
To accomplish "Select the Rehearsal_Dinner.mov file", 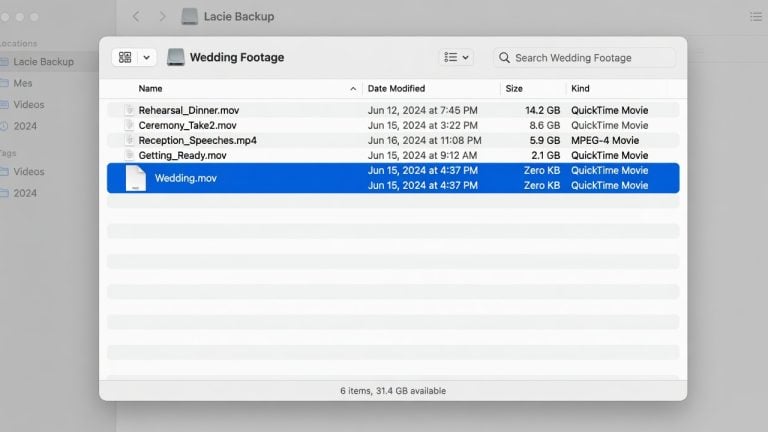I will pyautogui.click(x=189, y=110).
